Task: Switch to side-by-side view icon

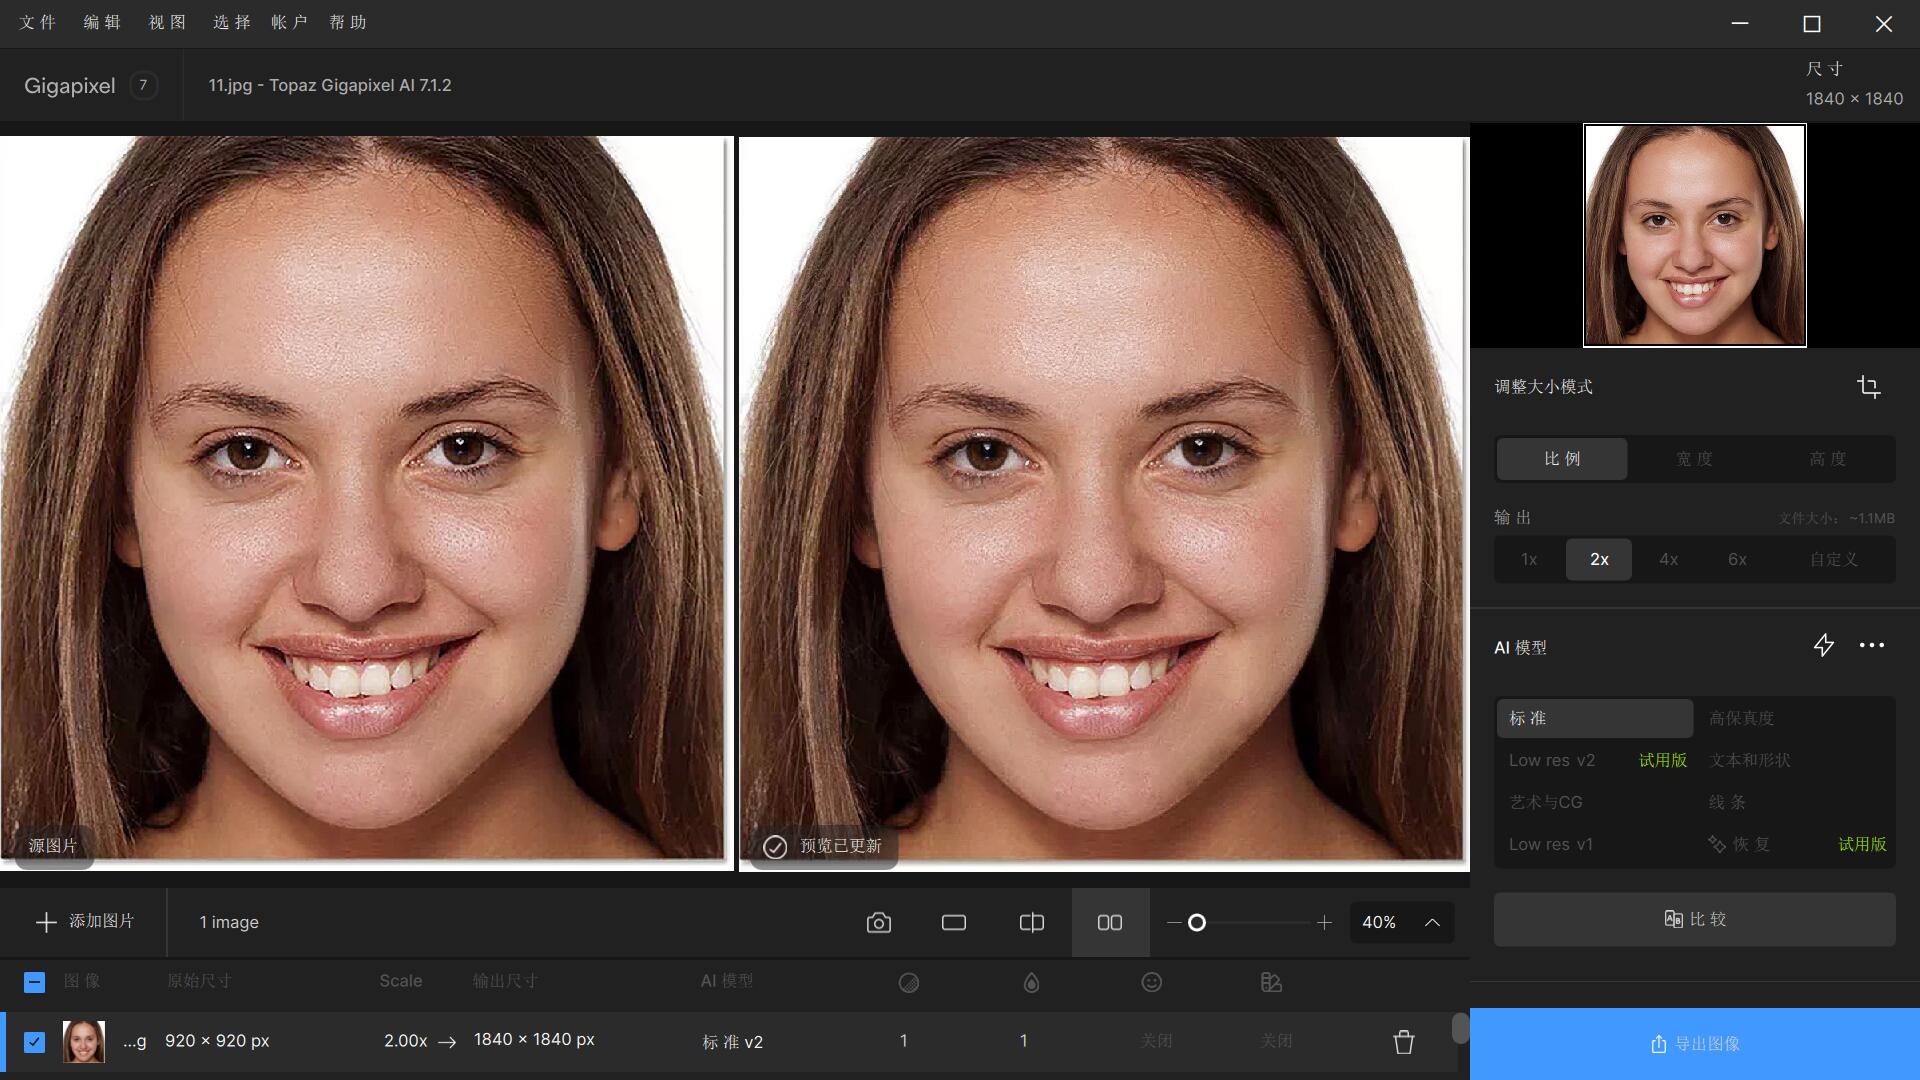Action: [1110, 923]
